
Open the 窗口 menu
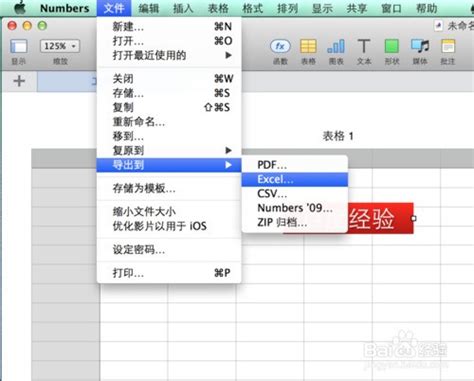(x=391, y=8)
